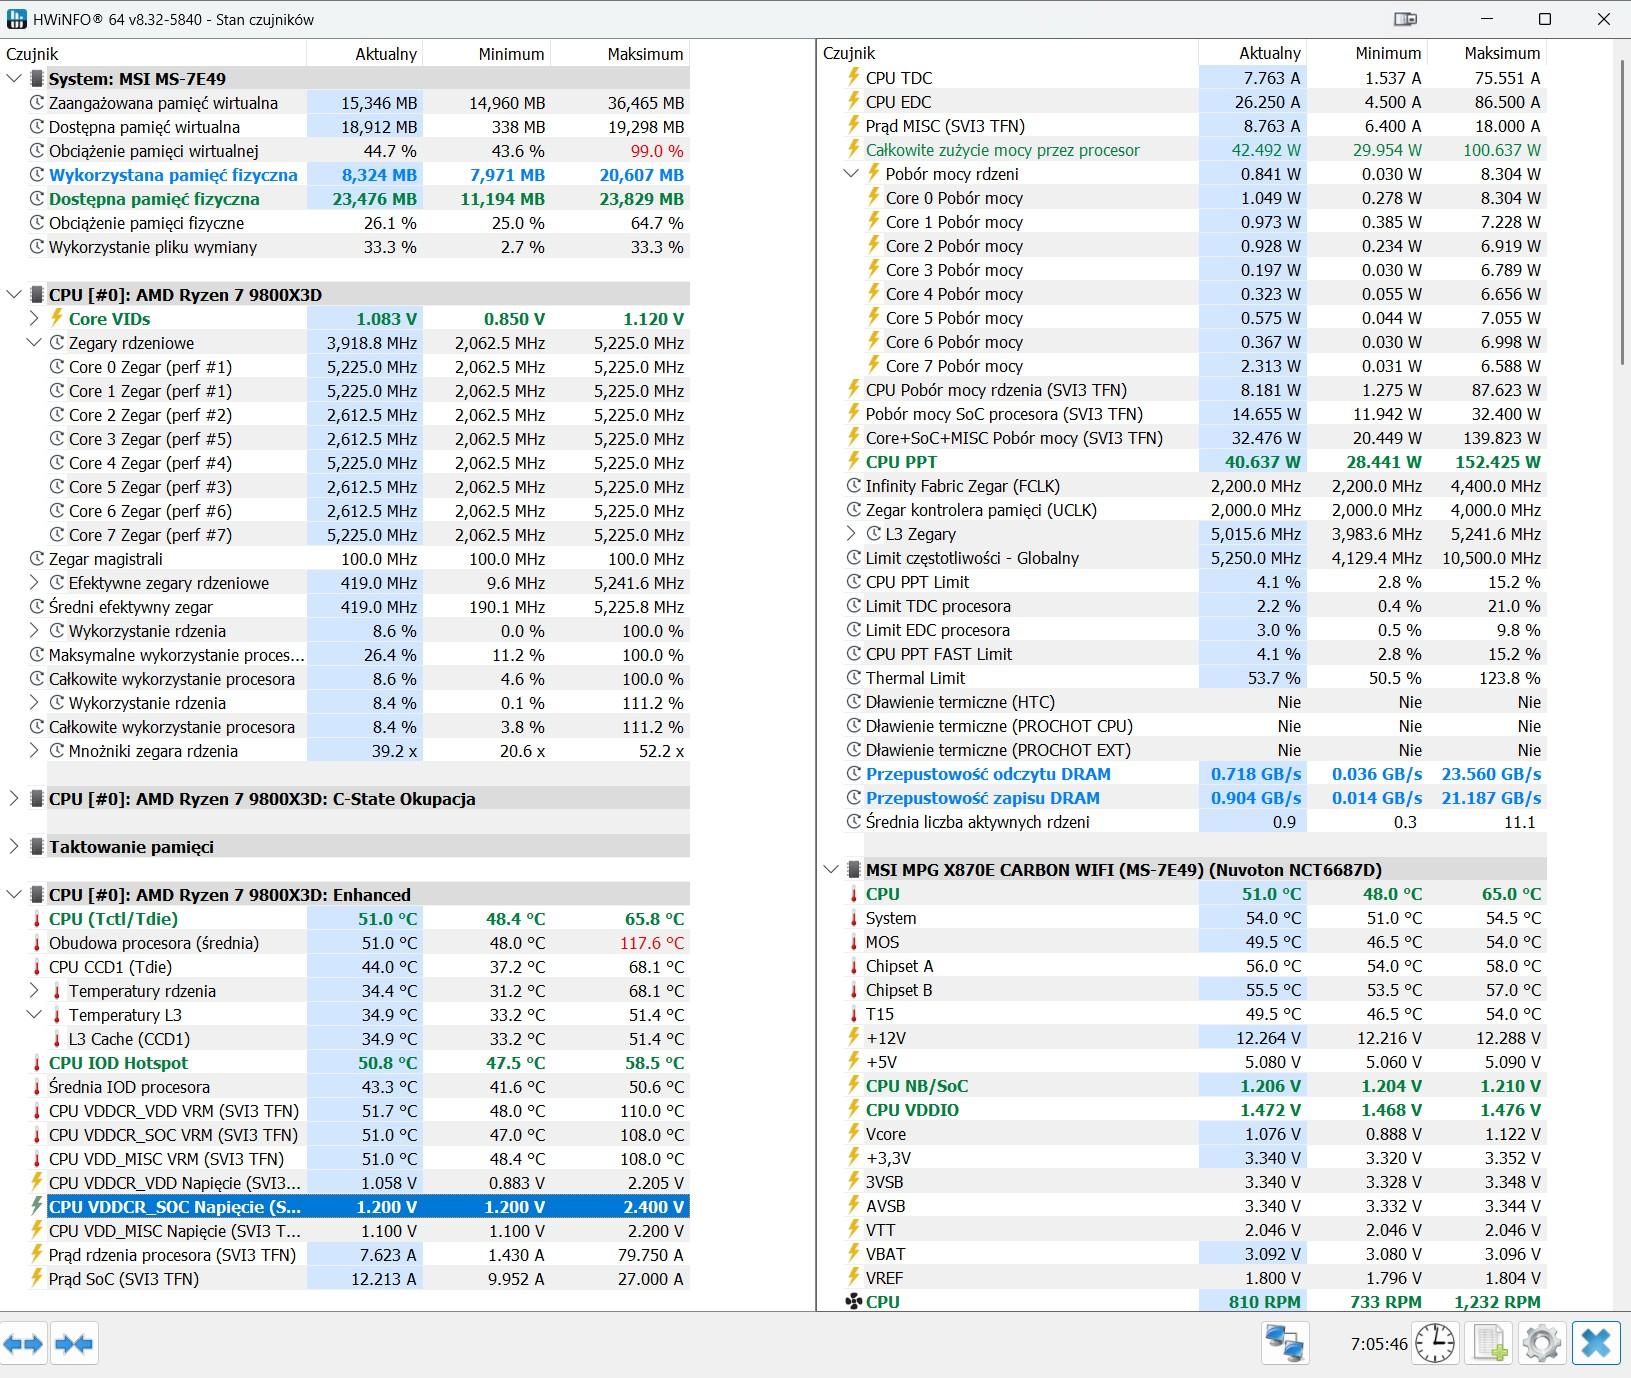Screen dimensions: 1631x1378
Task: Collapse the Zegary rdzeniowe tree node
Action: coord(34,343)
